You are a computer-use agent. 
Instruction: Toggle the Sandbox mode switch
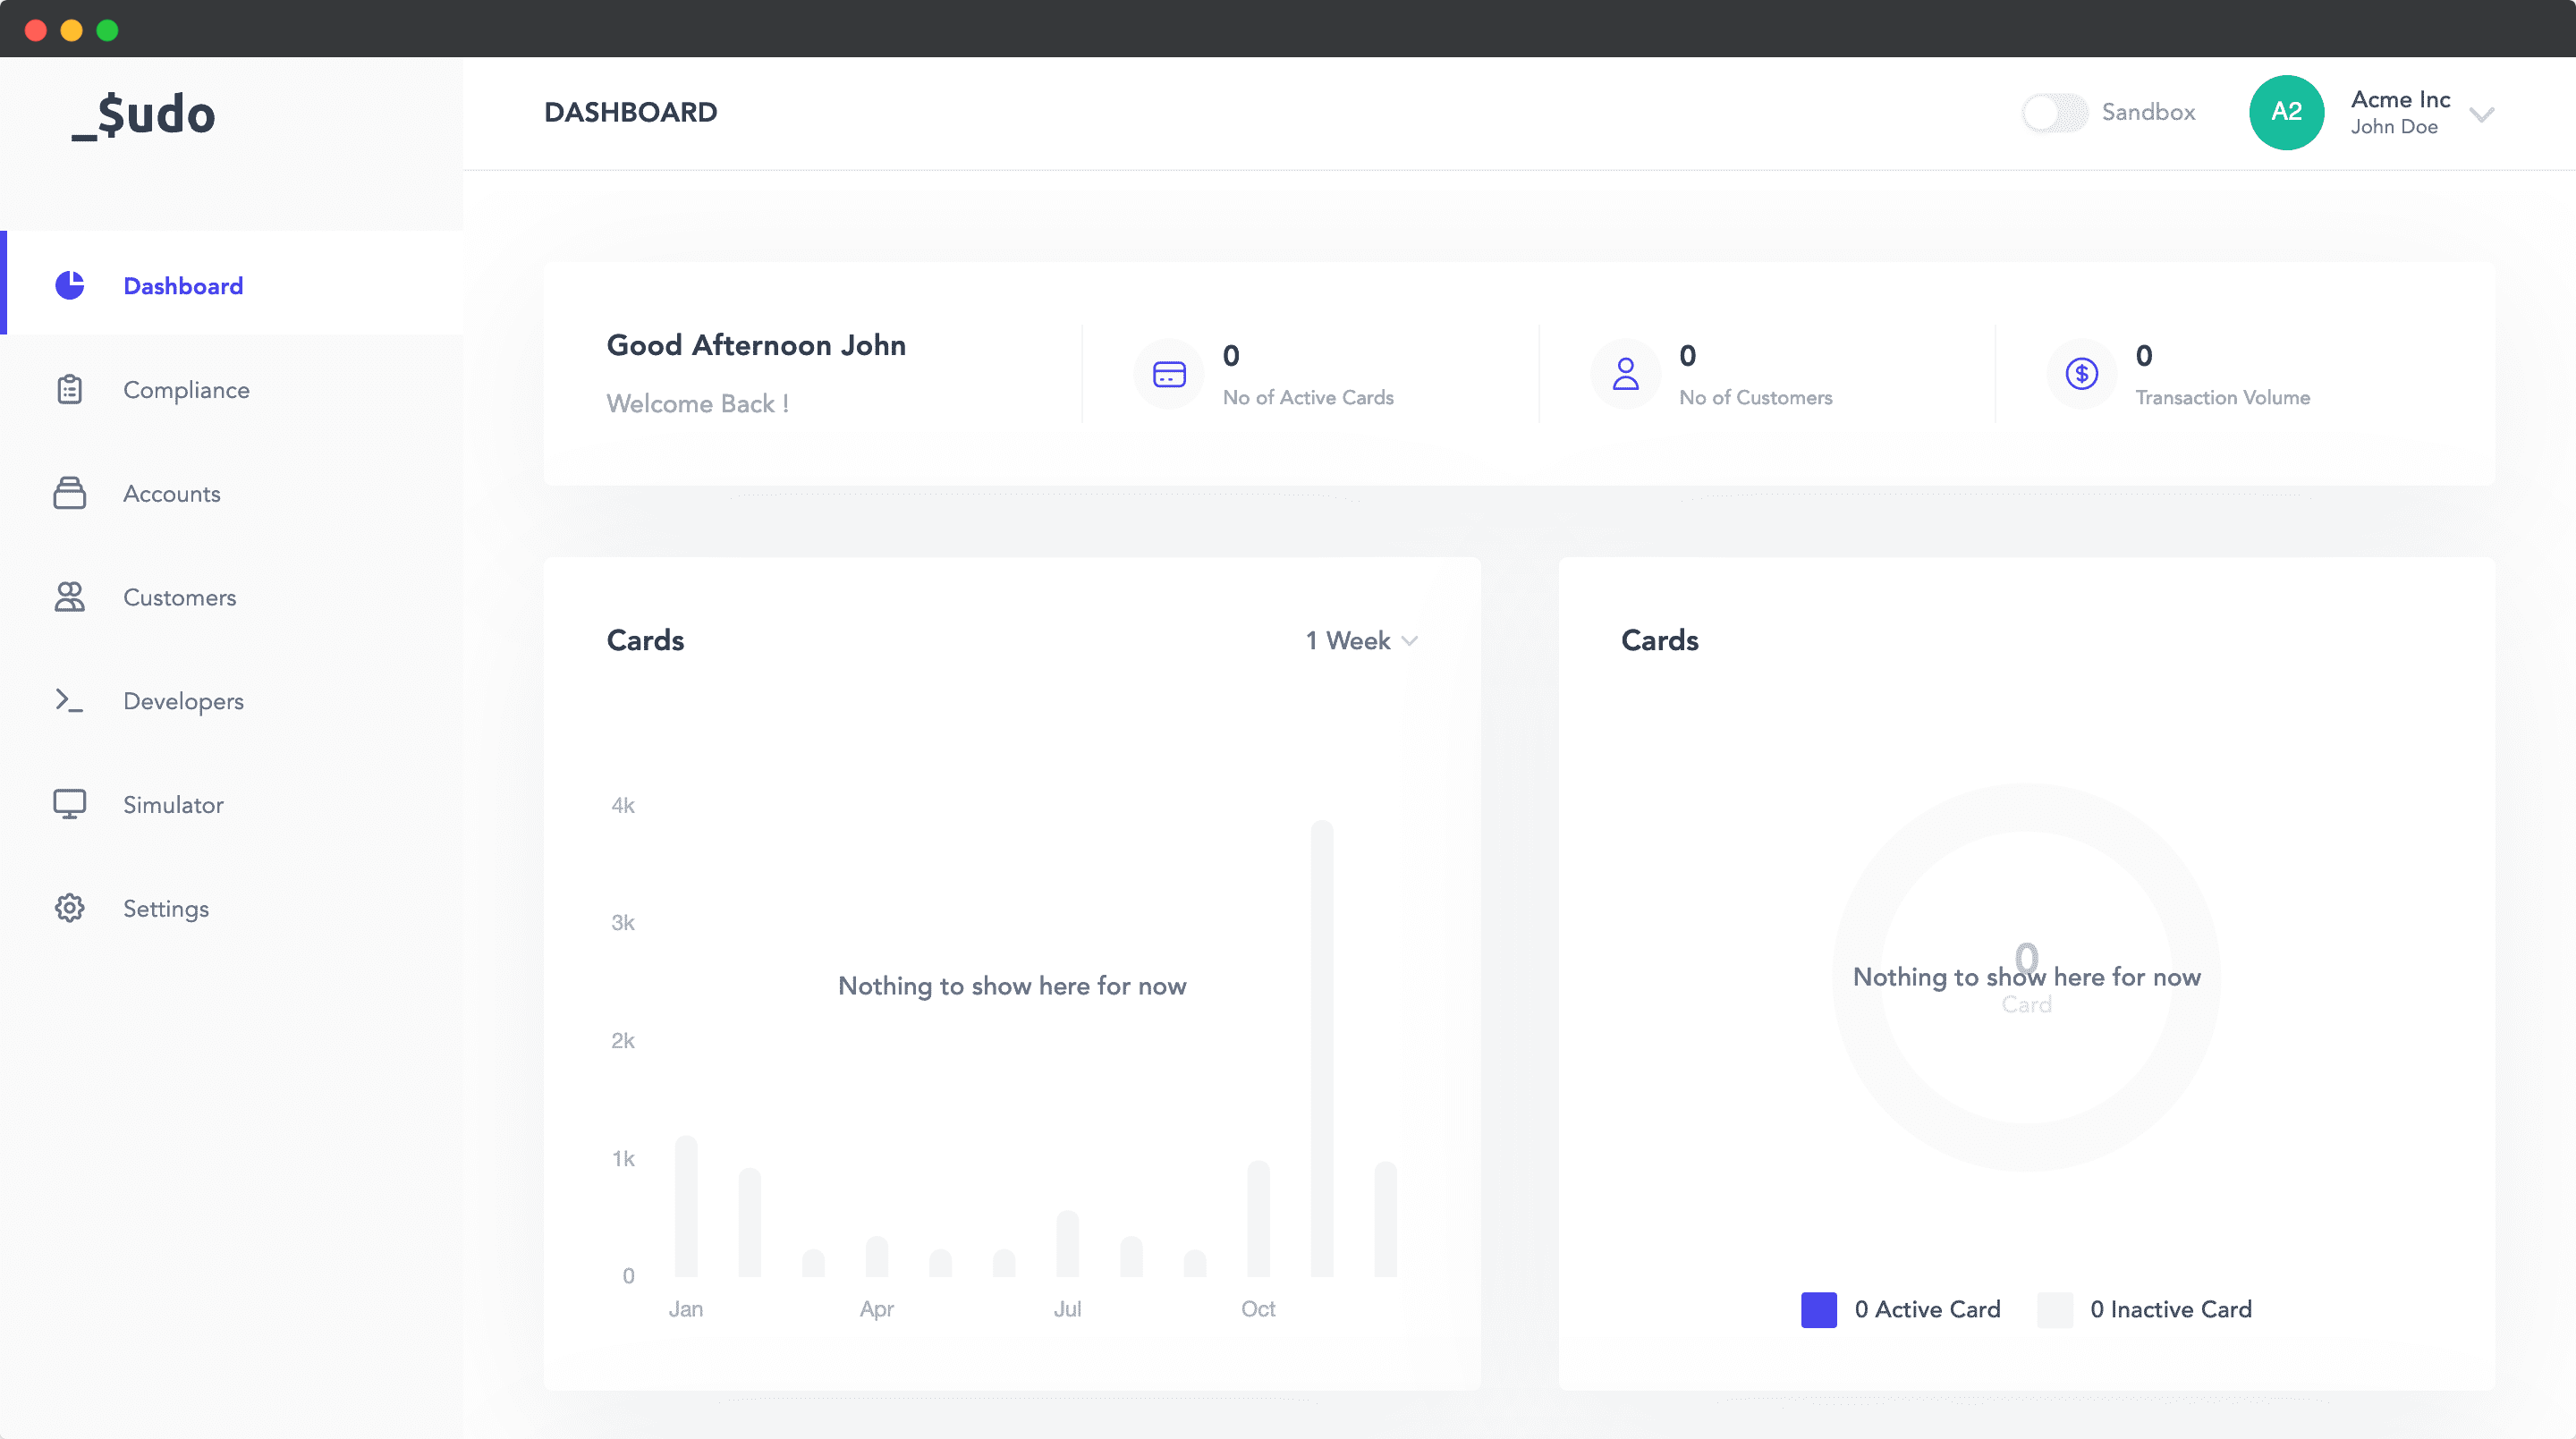[x=2054, y=112]
